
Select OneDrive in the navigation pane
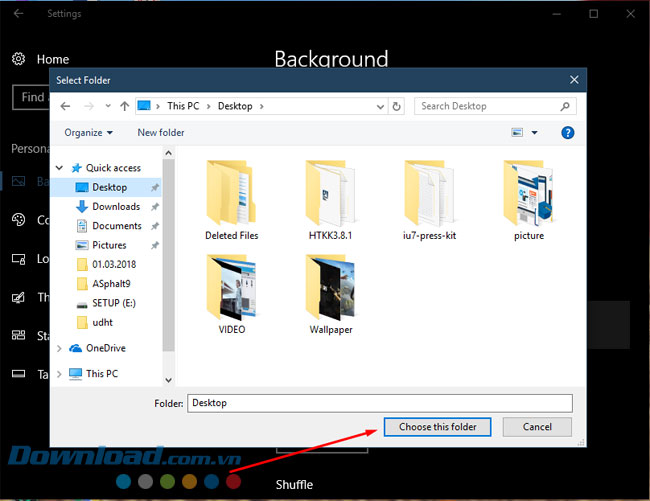[105, 348]
